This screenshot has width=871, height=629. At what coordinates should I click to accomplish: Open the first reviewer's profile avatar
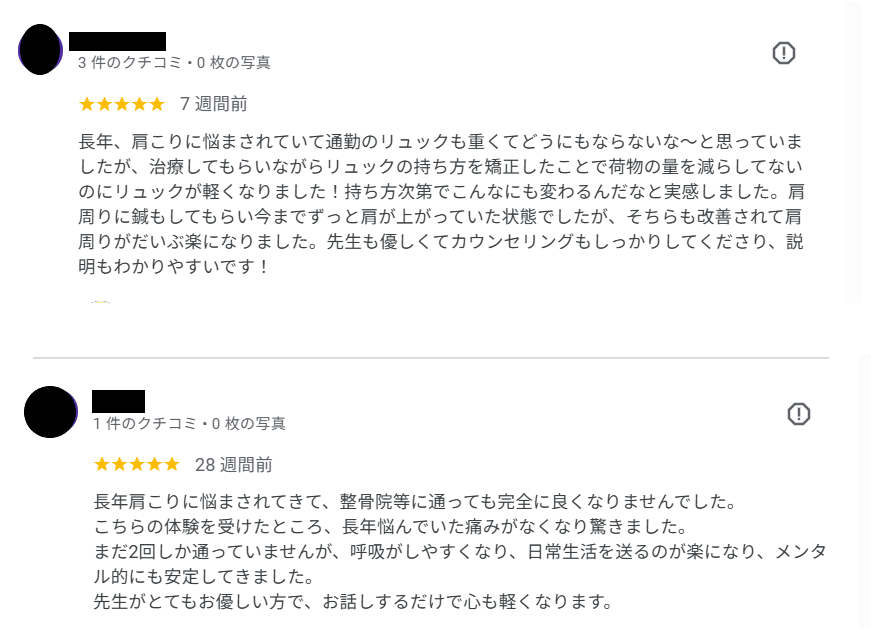41,49
